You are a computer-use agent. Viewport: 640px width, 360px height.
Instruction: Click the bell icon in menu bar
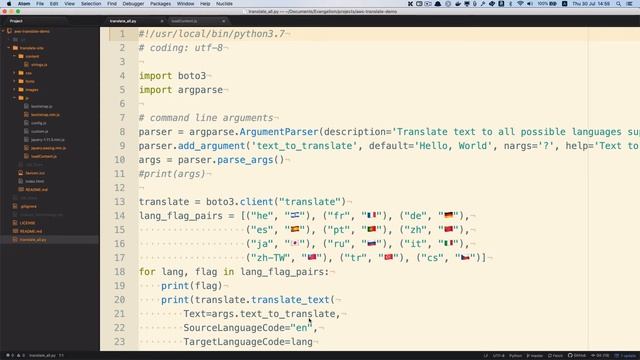438,4
